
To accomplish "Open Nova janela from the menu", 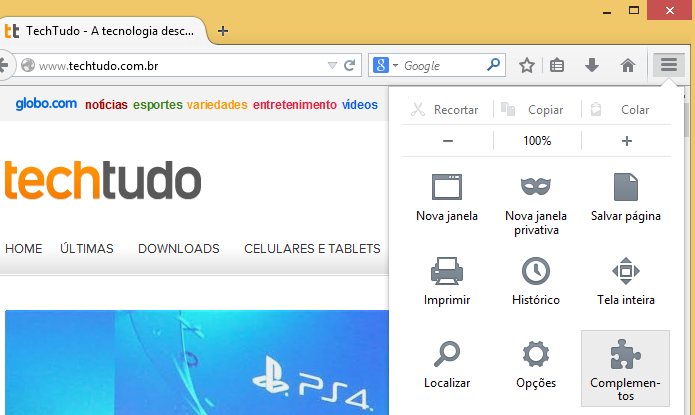I will 447,197.
